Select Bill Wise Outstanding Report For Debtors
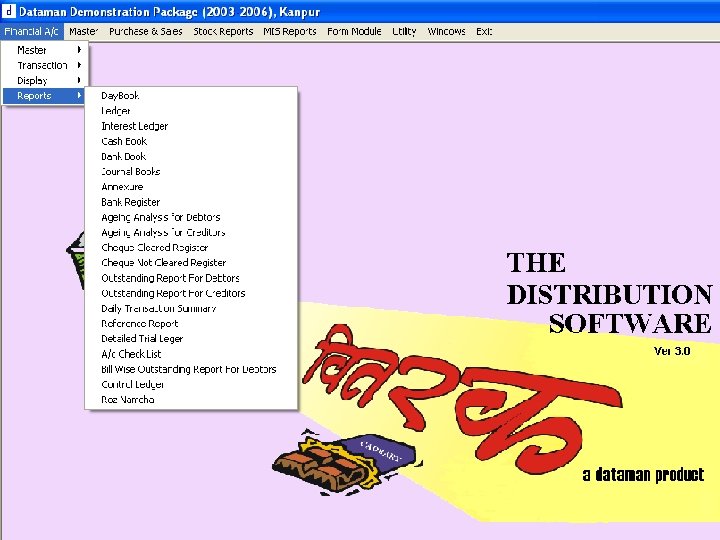 click(x=191, y=369)
